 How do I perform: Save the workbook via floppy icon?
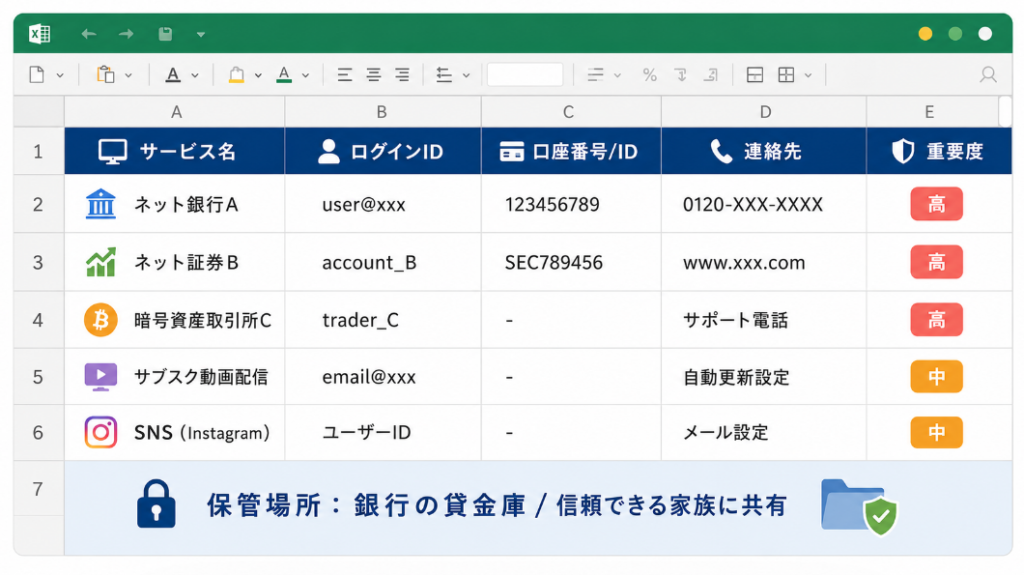[x=165, y=34]
